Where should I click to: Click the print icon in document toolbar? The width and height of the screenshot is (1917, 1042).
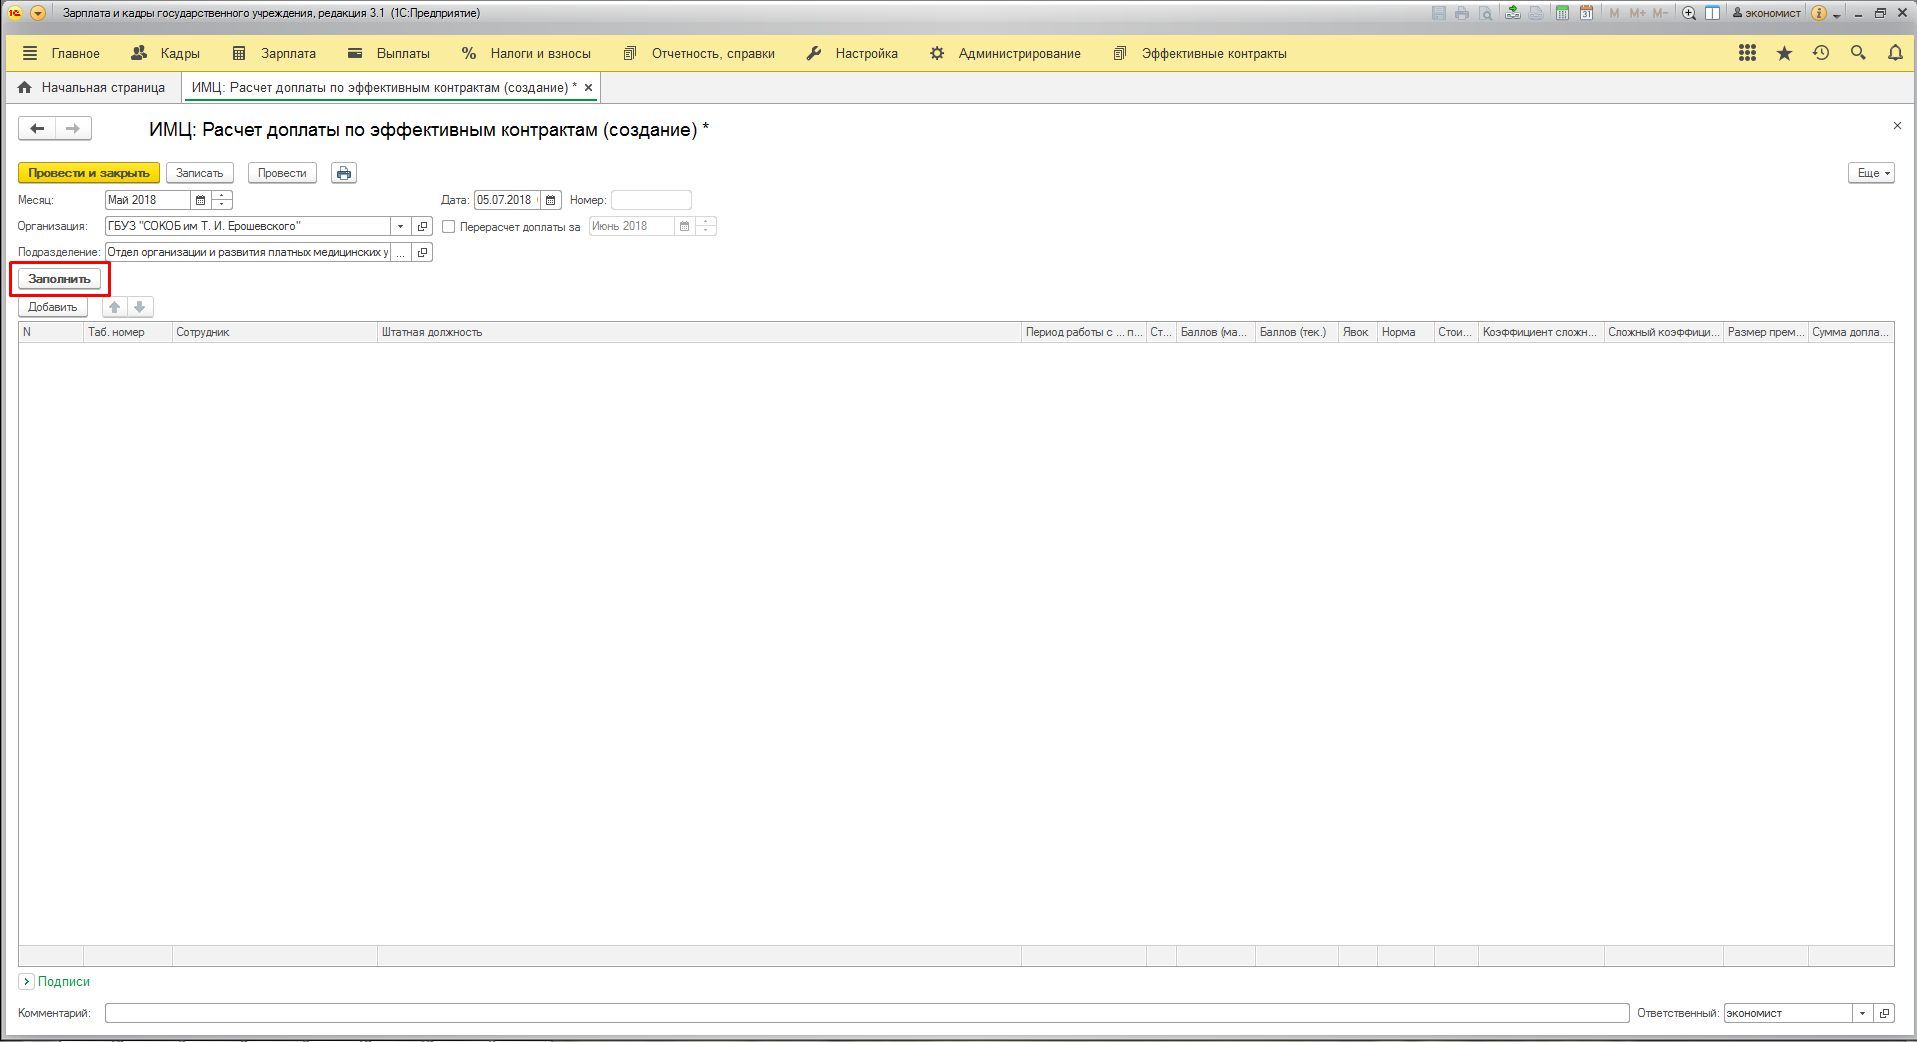[x=344, y=173]
